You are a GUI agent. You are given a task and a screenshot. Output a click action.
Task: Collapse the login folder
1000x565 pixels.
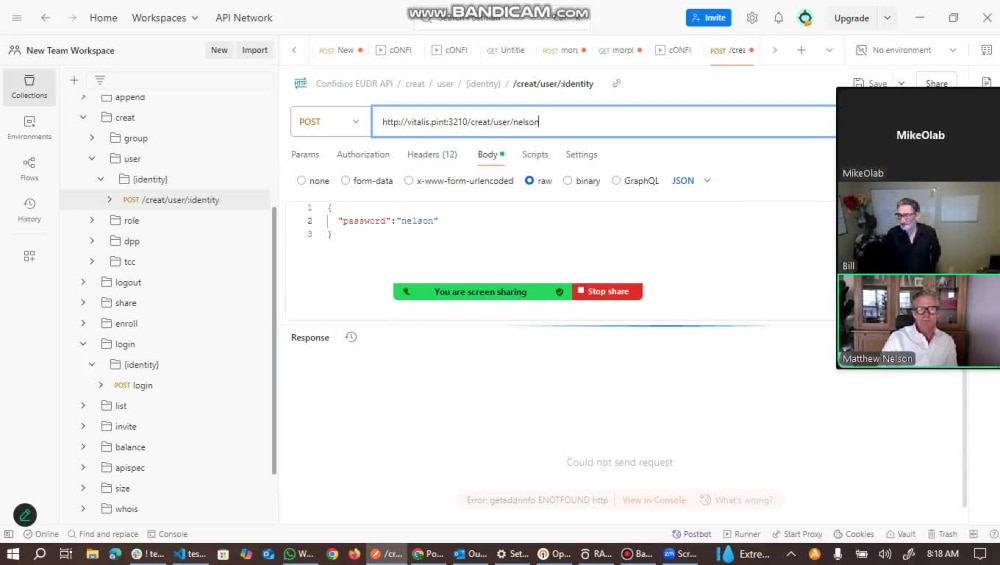click(x=83, y=344)
